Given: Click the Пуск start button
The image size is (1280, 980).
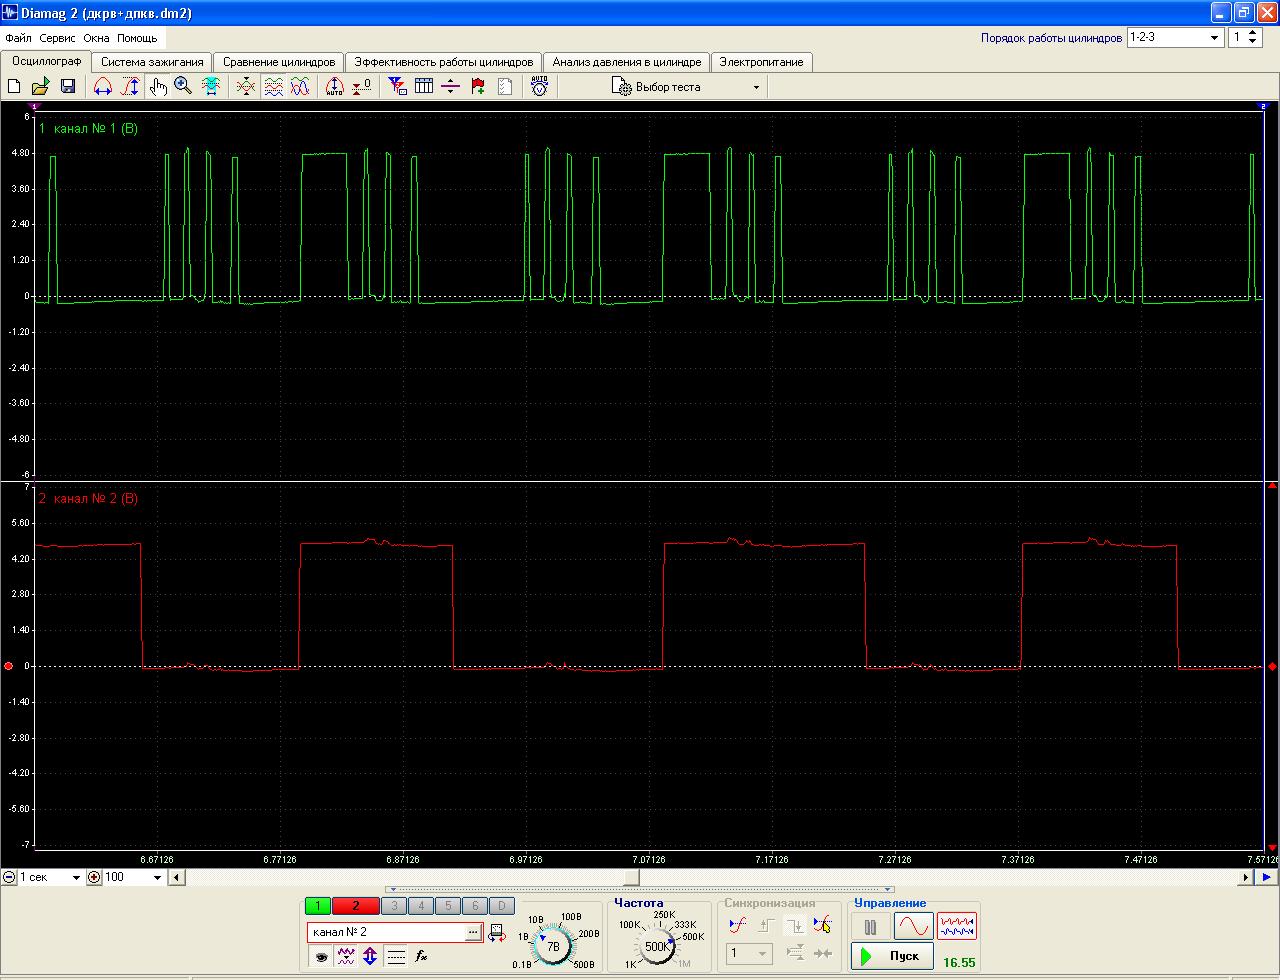Looking at the screenshot, I should click(892, 956).
